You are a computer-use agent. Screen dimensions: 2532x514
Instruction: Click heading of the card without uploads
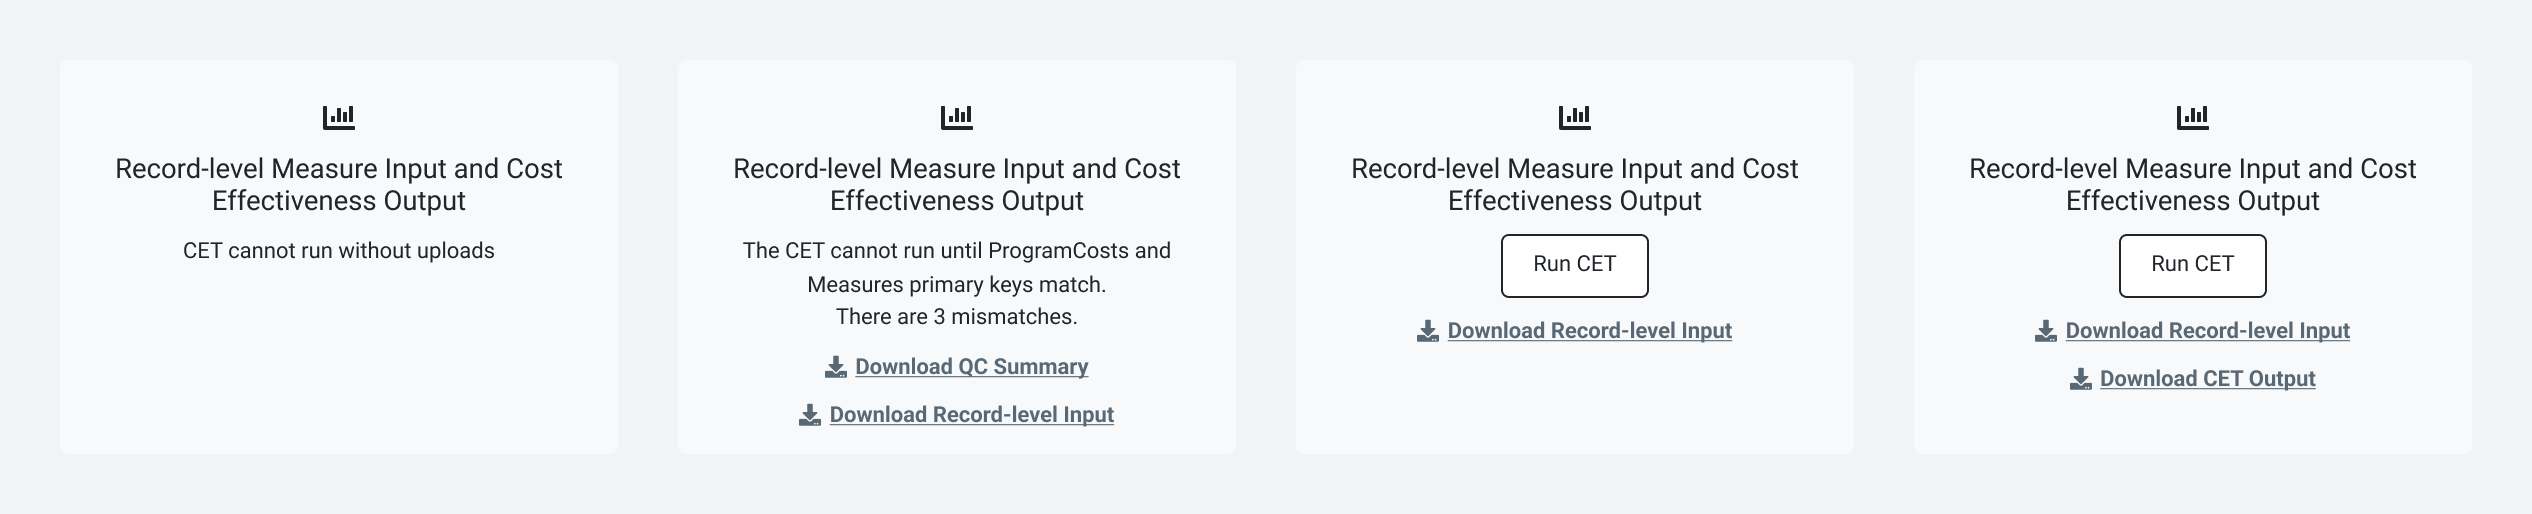(x=339, y=185)
